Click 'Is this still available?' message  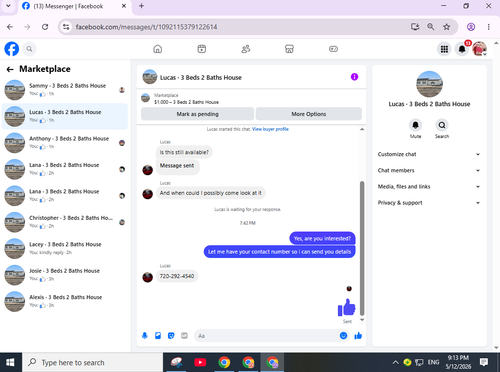pyautogui.click(x=184, y=152)
